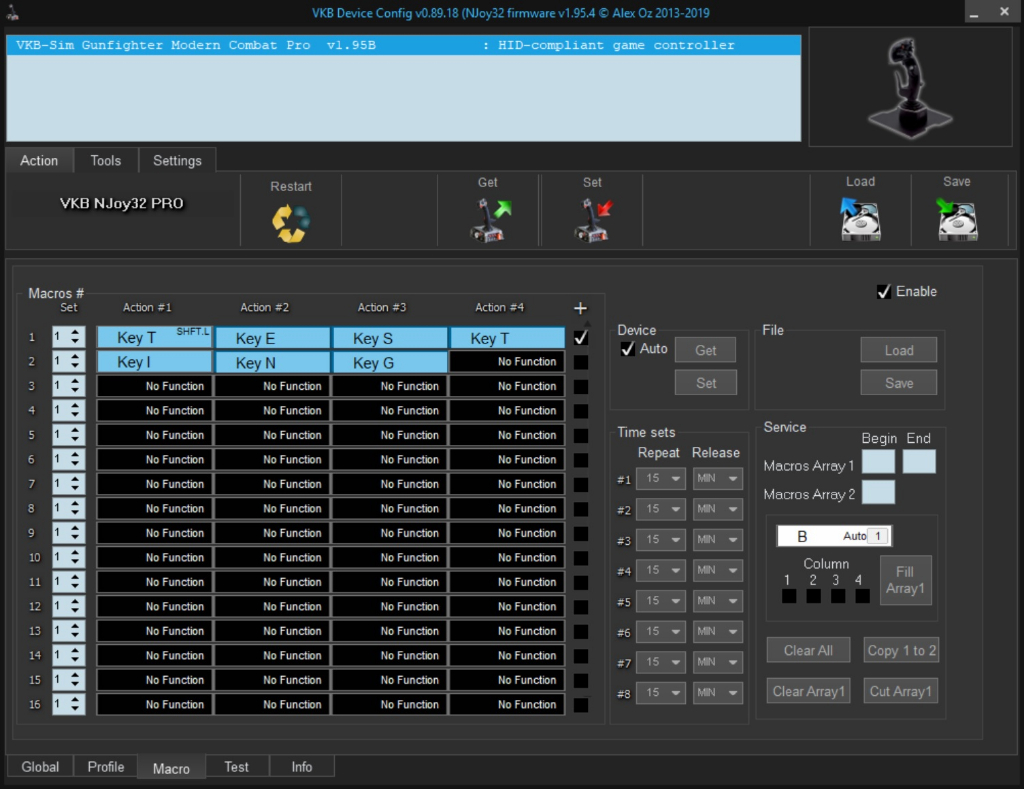Open the #2 Repeat dropdown
The height and width of the screenshot is (789, 1024).
click(x=661, y=509)
